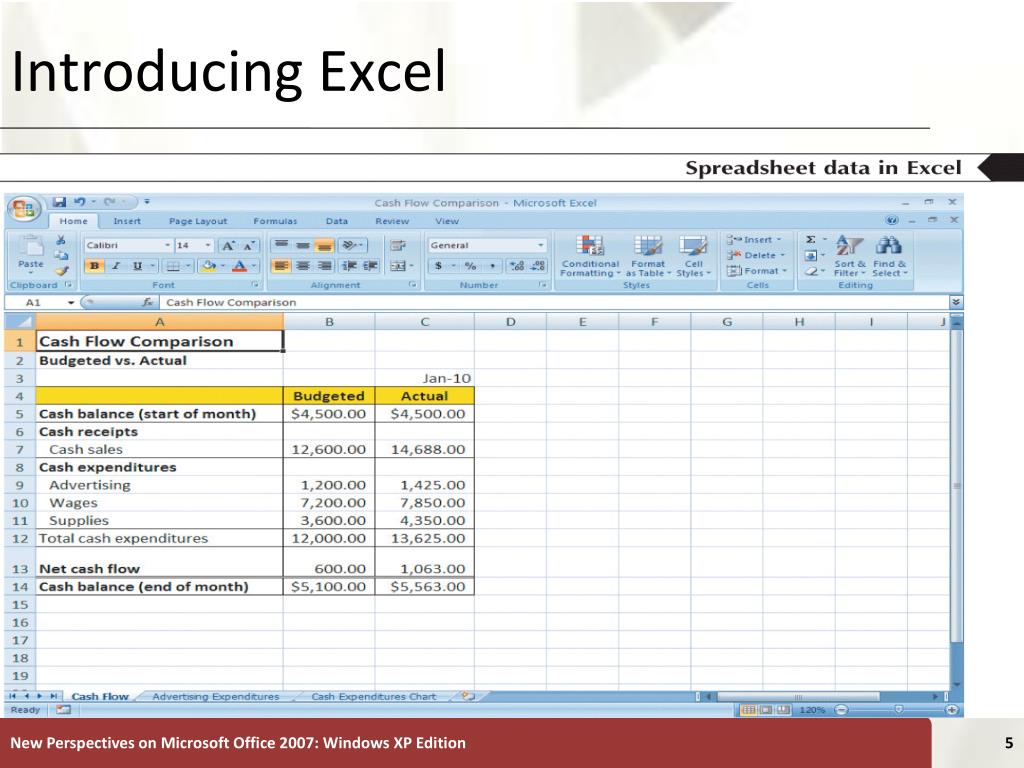Open the Format as Table gallery
This screenshot has height=768, width=1024.
648,256
